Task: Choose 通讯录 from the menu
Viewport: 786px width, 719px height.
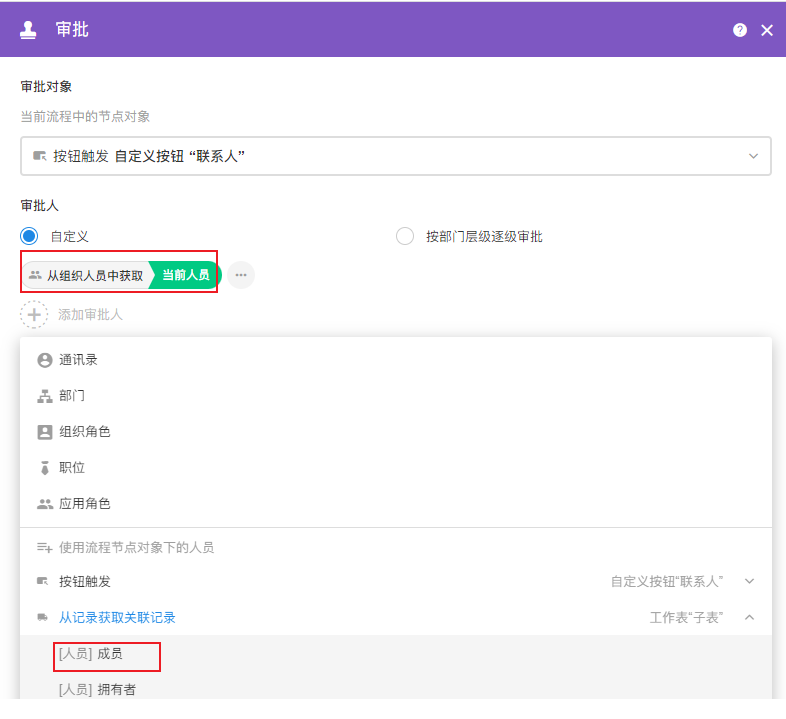Action: [x=78, y=360]
